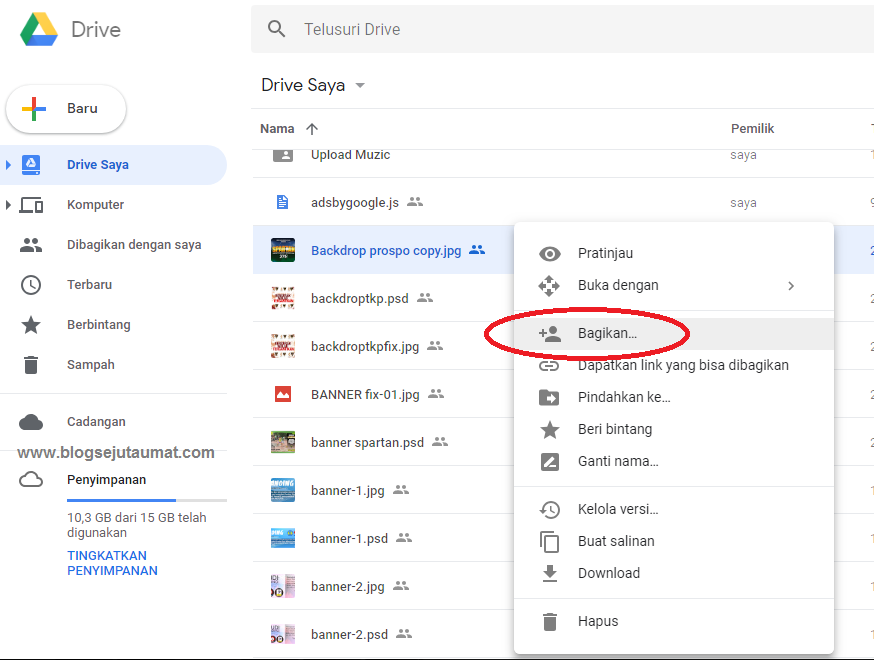This screenshot has height=660, width=874.
Task: Click the Google Drive logo icon
Action: click(39, 30)
